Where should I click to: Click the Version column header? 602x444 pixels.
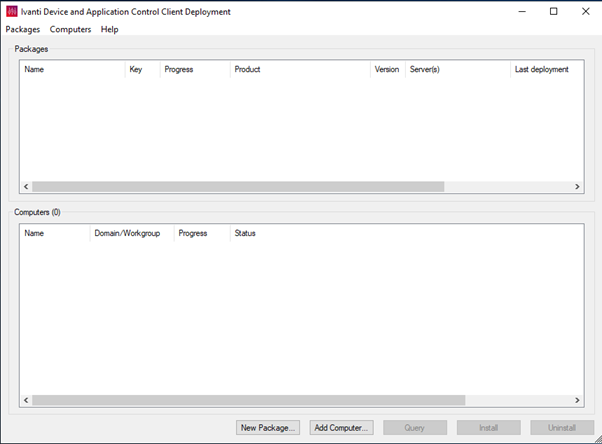click(387, 70)
